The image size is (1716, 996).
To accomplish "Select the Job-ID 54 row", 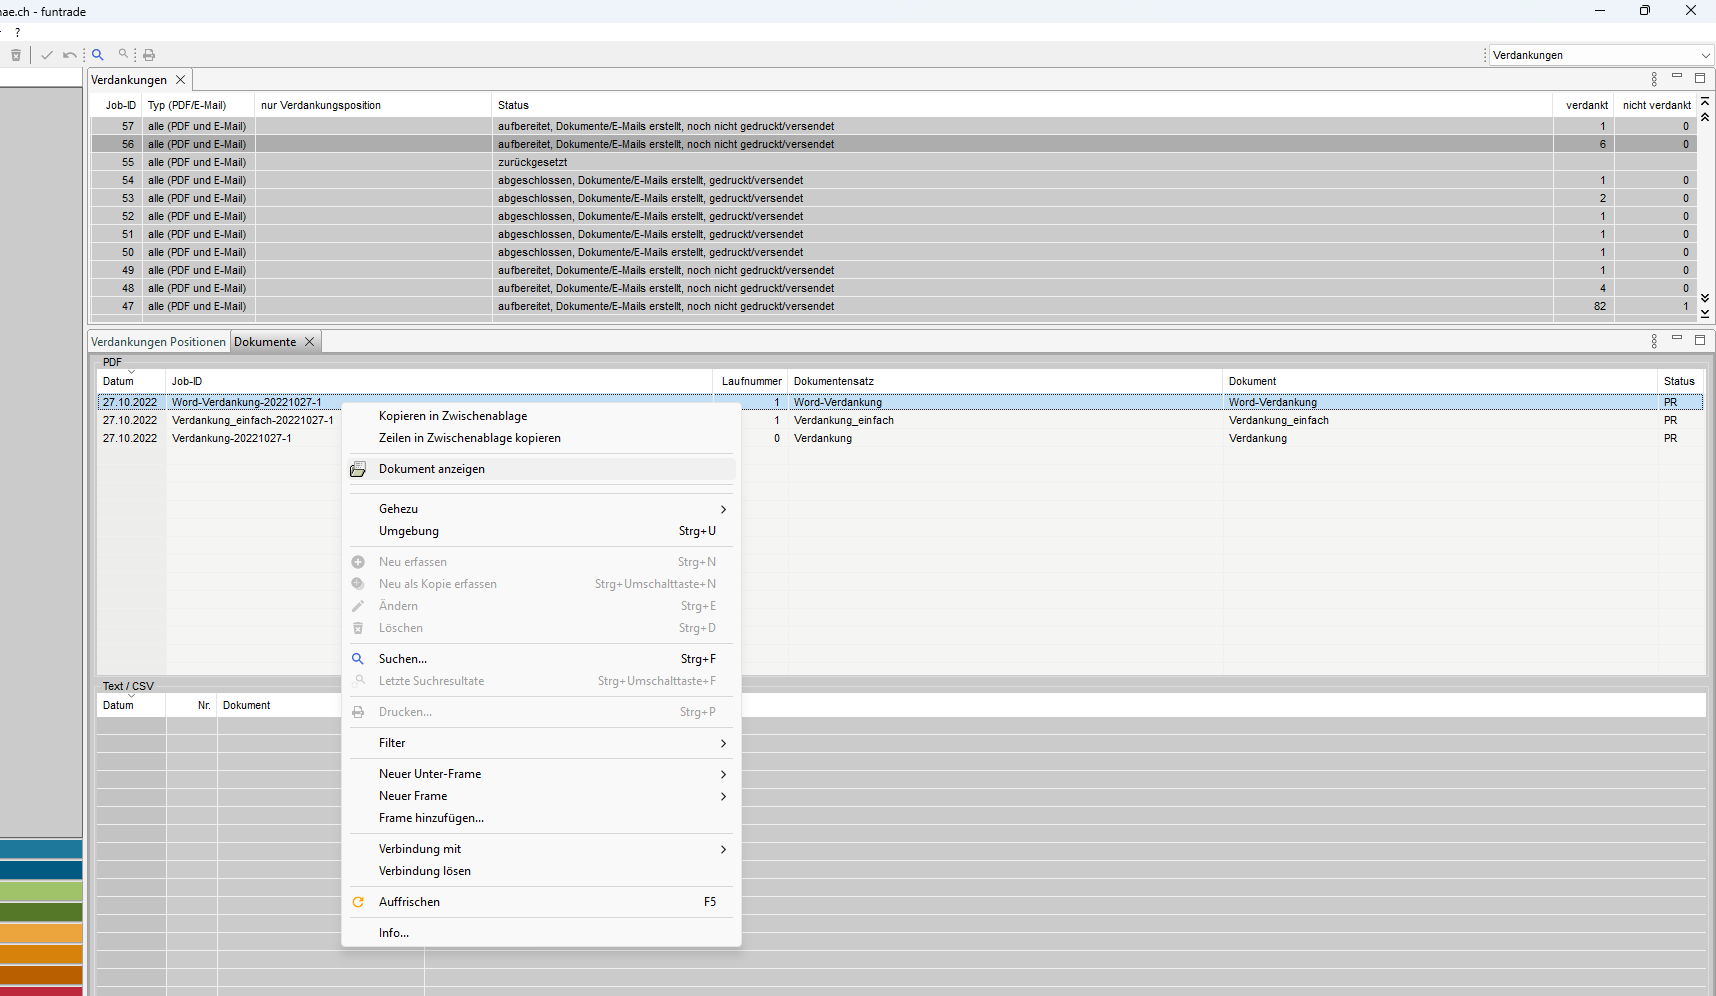I will (x=650, y=180).
